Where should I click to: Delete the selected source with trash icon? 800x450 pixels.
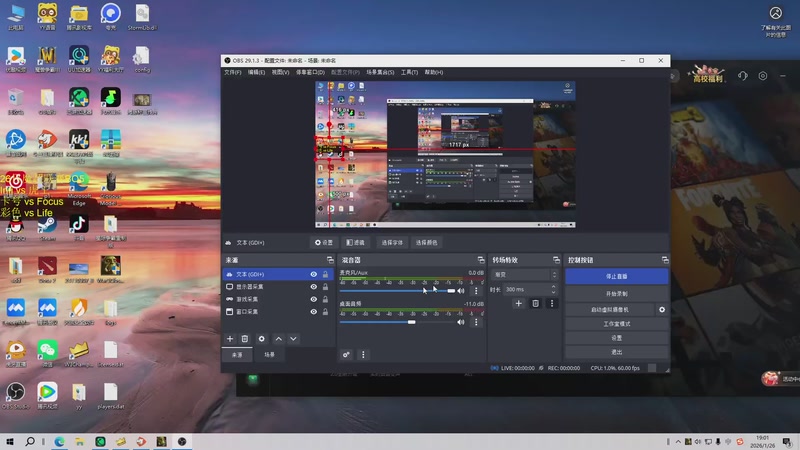pos(245,339)
